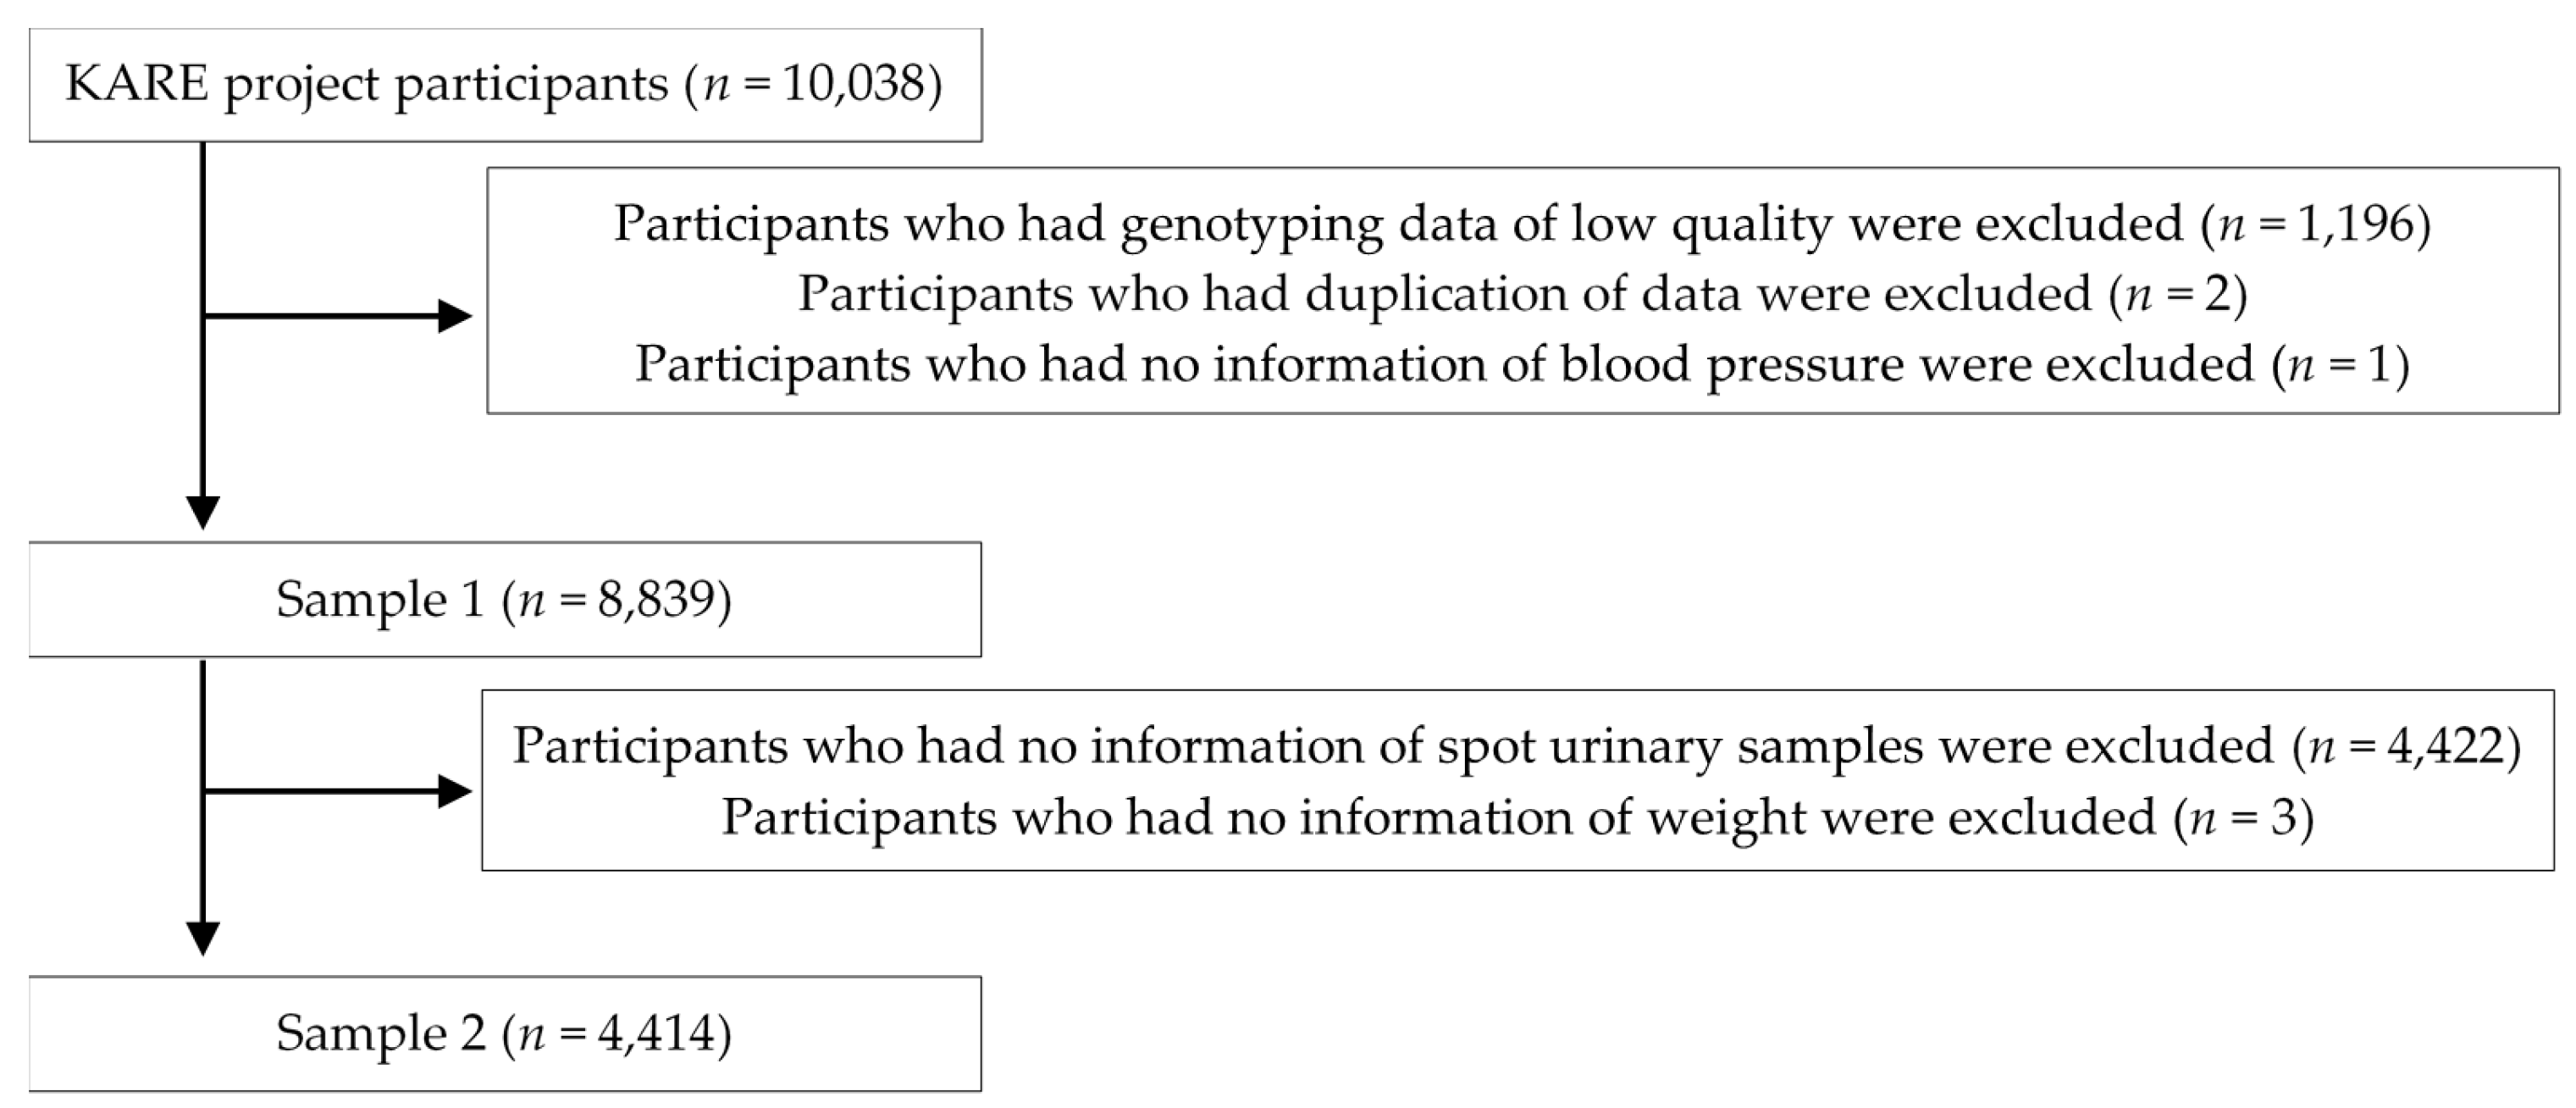The width and height of the screenshot is (2576, 1108).
Task: Click the text line about genotyping data of low quality
Action: pos(1521,223)
